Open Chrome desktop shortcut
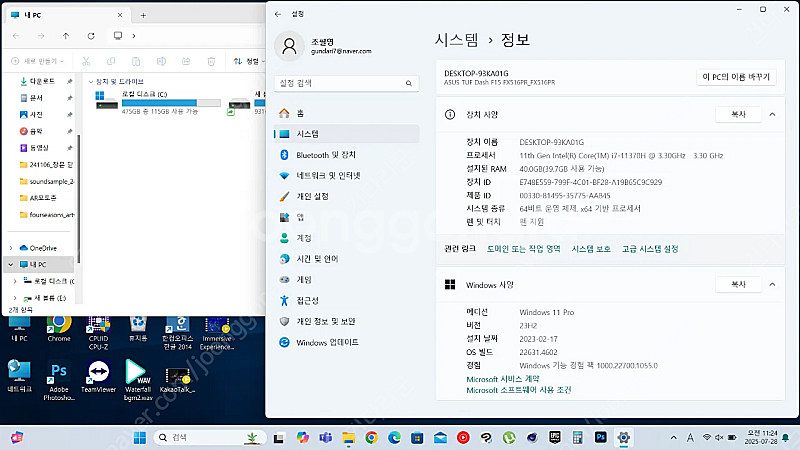This screenshot has width=800, height=450. coord(59,329)
